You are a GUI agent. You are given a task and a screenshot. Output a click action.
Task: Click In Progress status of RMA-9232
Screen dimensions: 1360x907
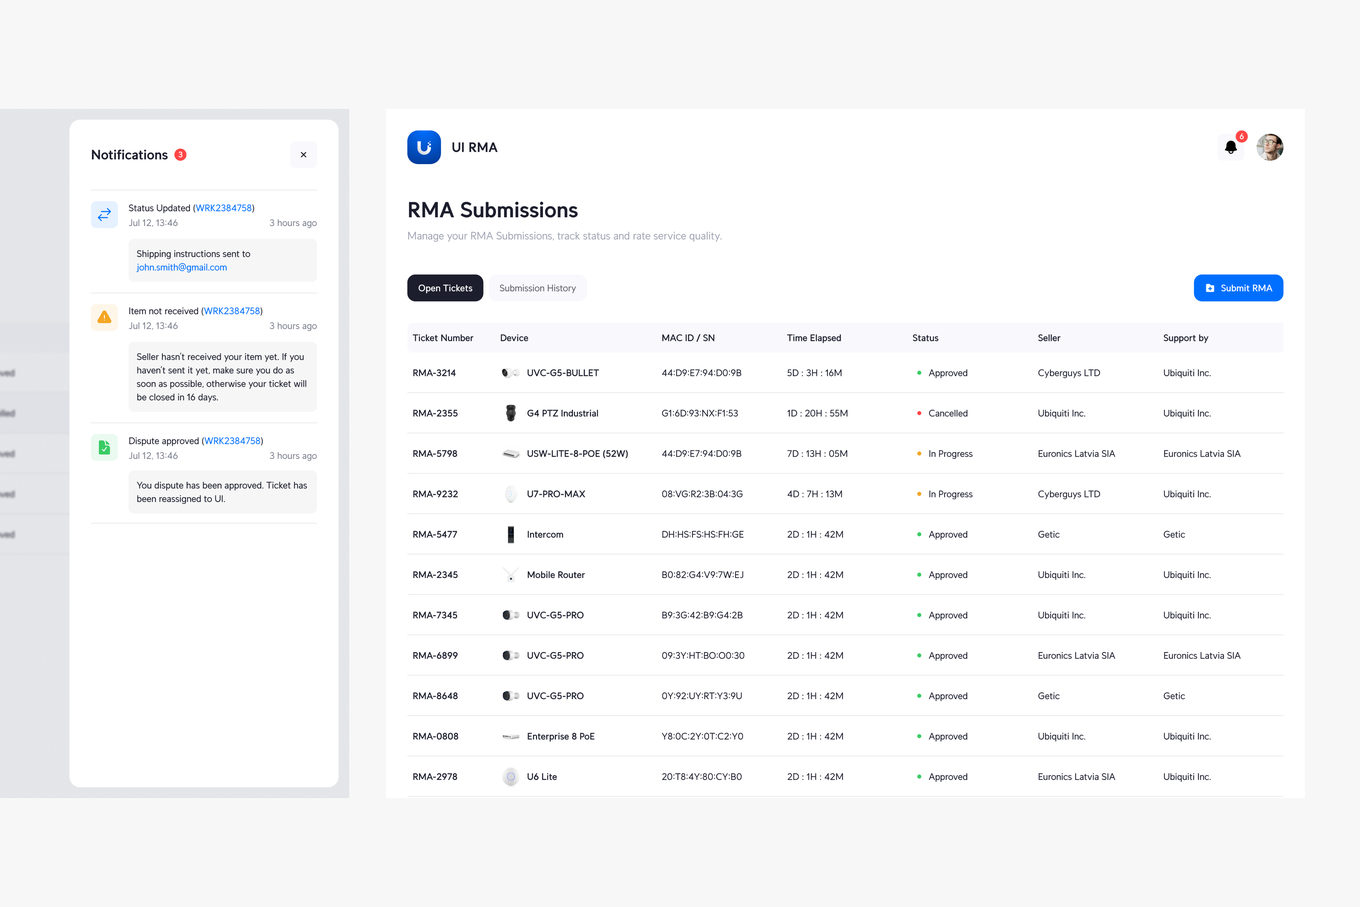pos(945,494)
